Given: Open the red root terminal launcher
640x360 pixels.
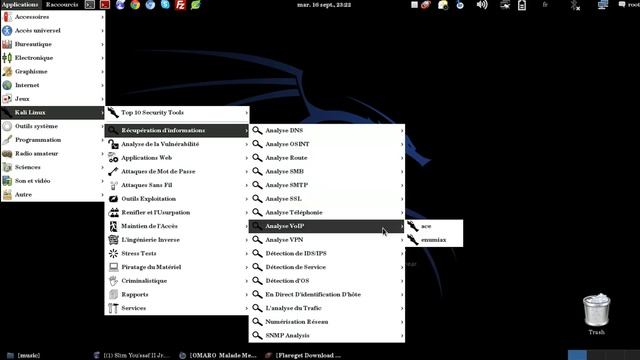Looking at the screenshot, I should pyautogui.click(x=105, y=5).
